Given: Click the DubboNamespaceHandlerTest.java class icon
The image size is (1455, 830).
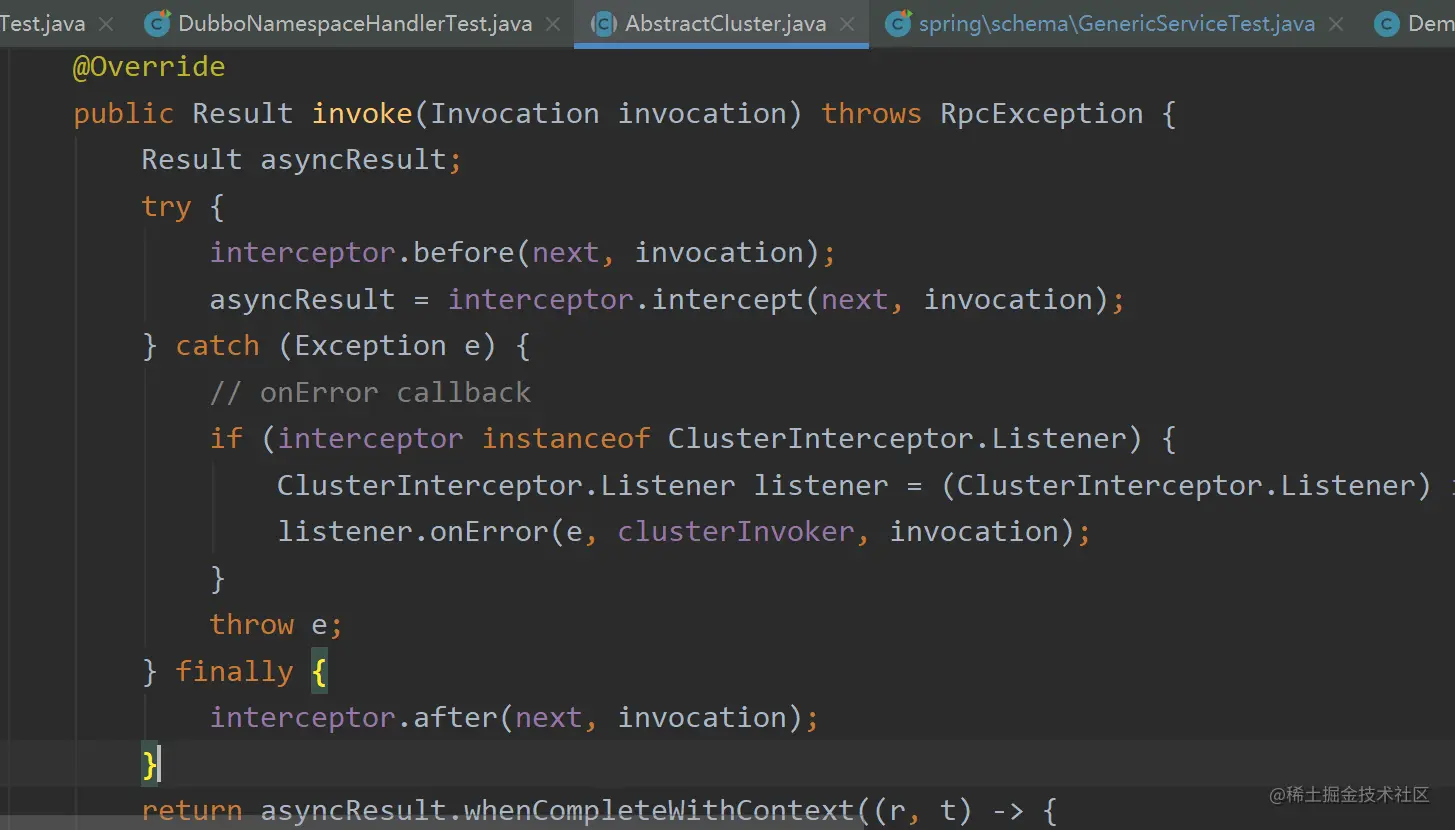Looking at the screenshot, I should tap(157, 23).
